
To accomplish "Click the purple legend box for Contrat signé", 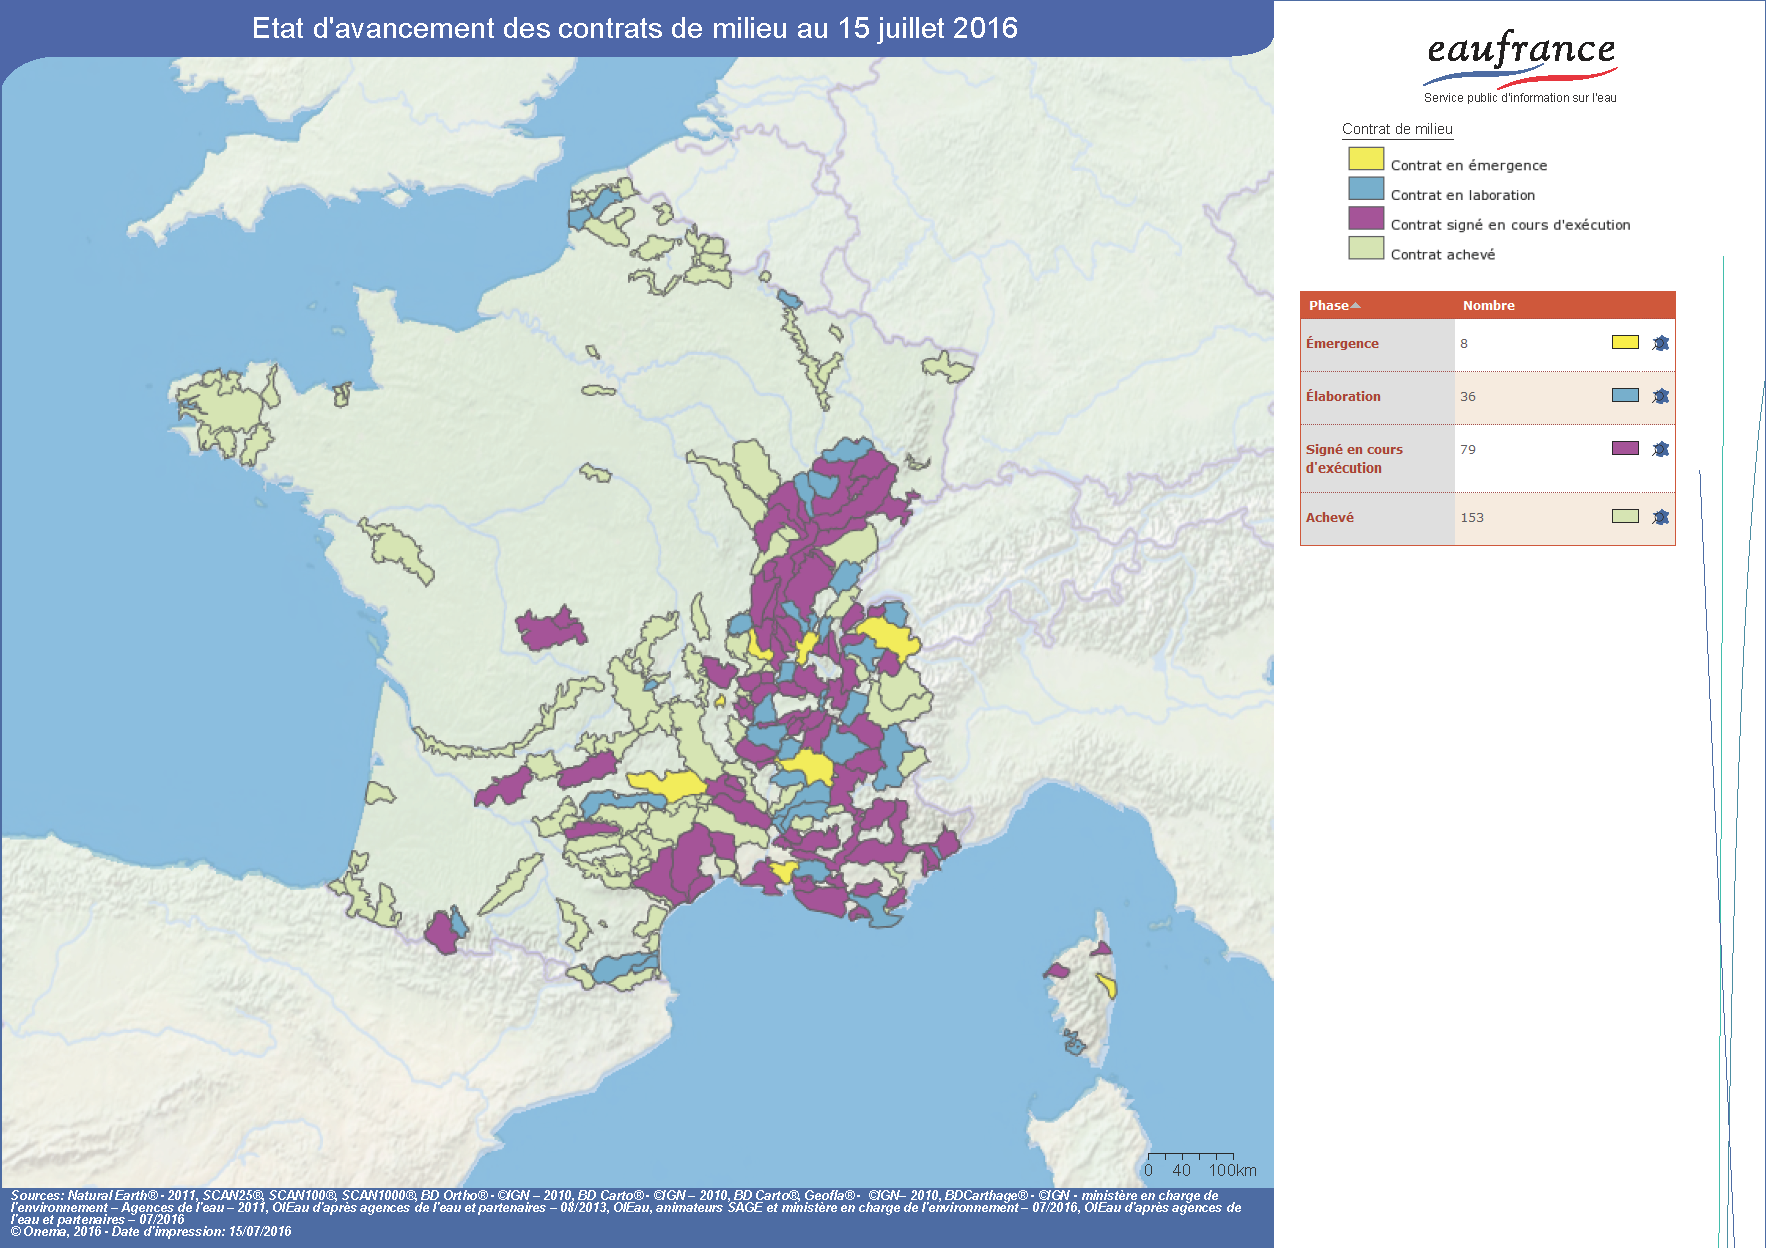I will (1366, 218).
